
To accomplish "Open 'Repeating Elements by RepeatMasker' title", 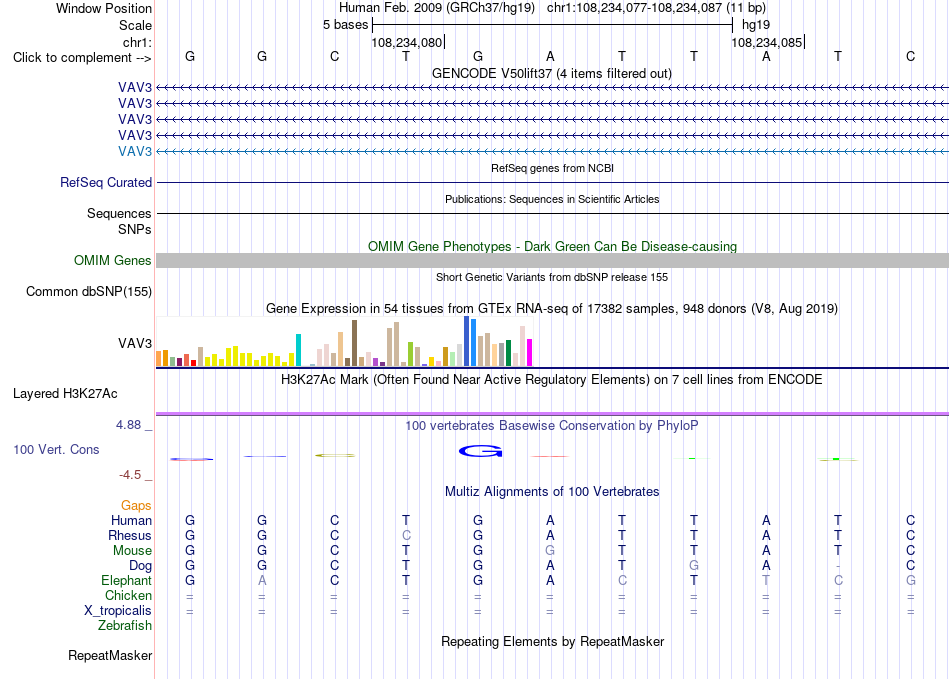I will (552, 641).
